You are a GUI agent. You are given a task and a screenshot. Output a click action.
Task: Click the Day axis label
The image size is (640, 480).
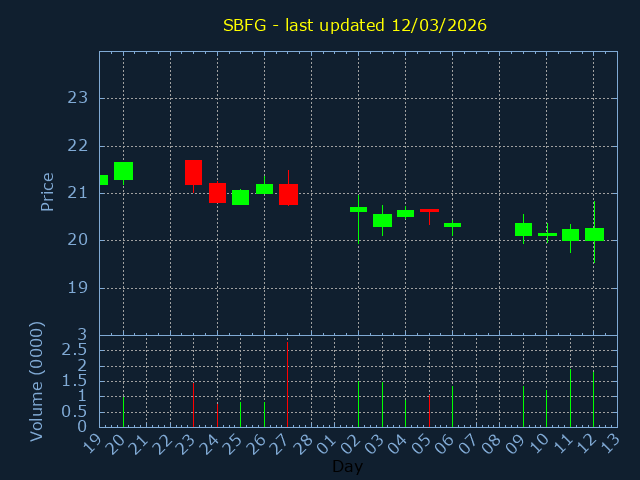tap(347, 466)
